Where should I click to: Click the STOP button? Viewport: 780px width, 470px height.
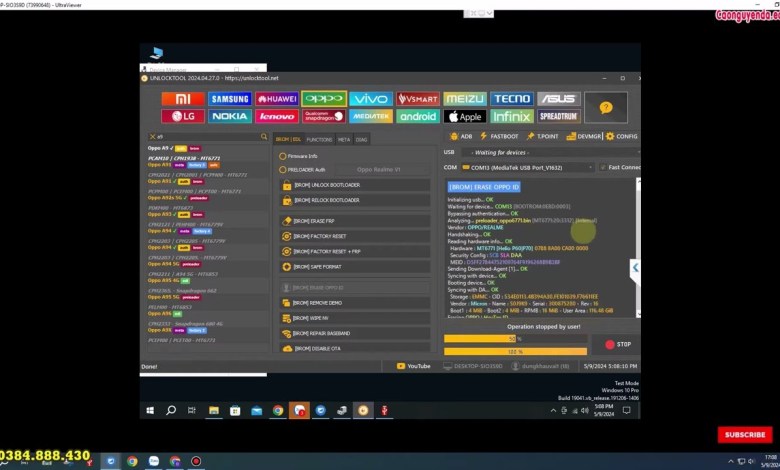click(610, 344)
